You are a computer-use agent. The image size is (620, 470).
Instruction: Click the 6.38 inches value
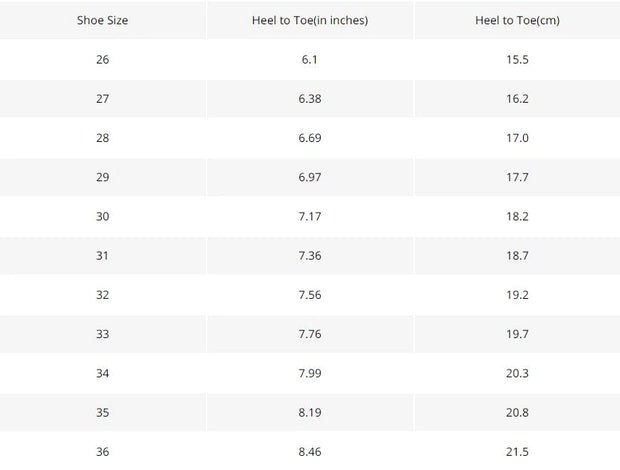tap(310, 98)
